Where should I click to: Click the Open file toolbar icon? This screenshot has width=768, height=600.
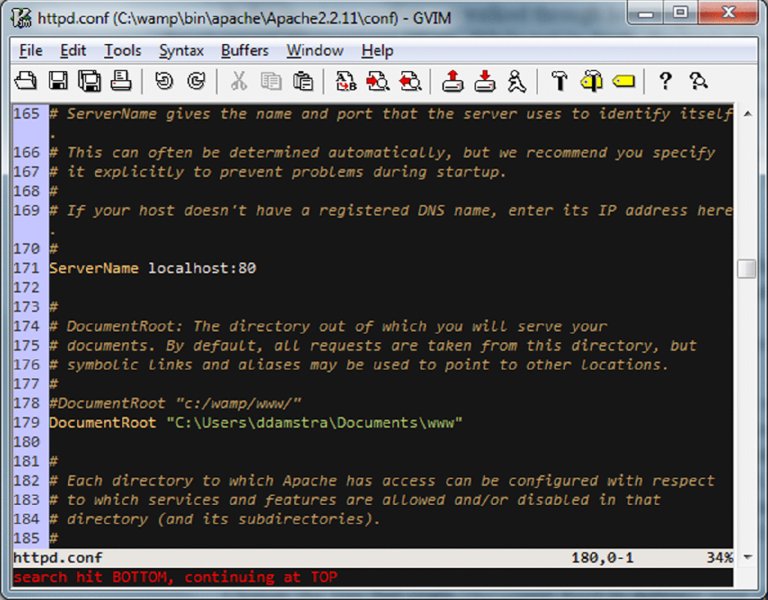25,81
